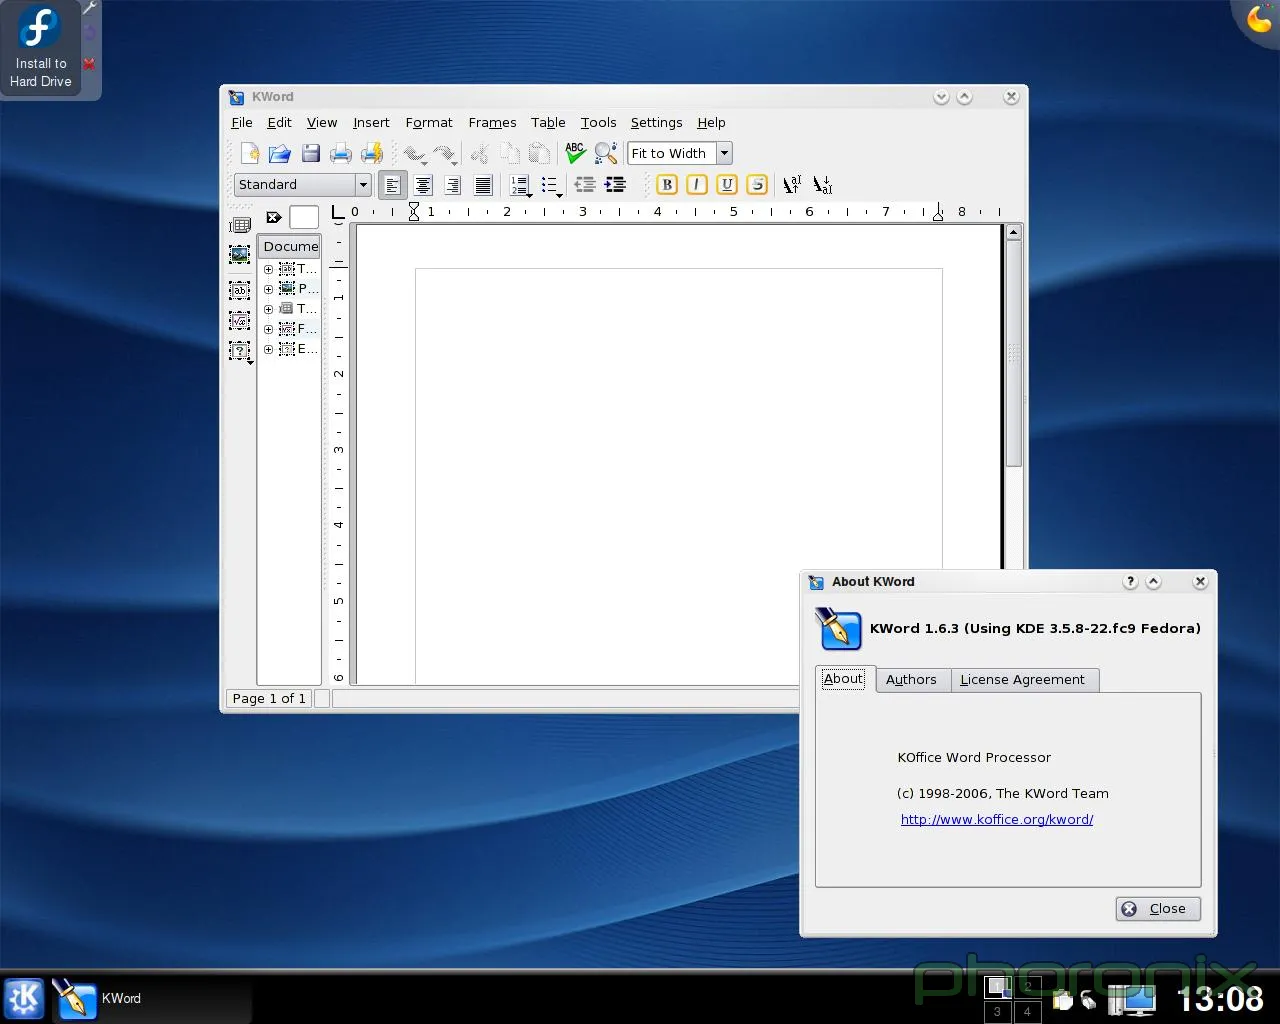Image resolution: width=1280 pixels, height=1024 pixels.
Task: Open the Fit to Width zoom dropdown
Action: (724, 153)
